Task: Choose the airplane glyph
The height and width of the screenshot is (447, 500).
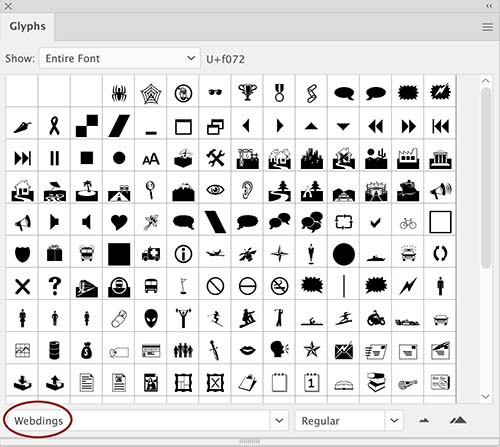Action: click(x=215, y=253)
